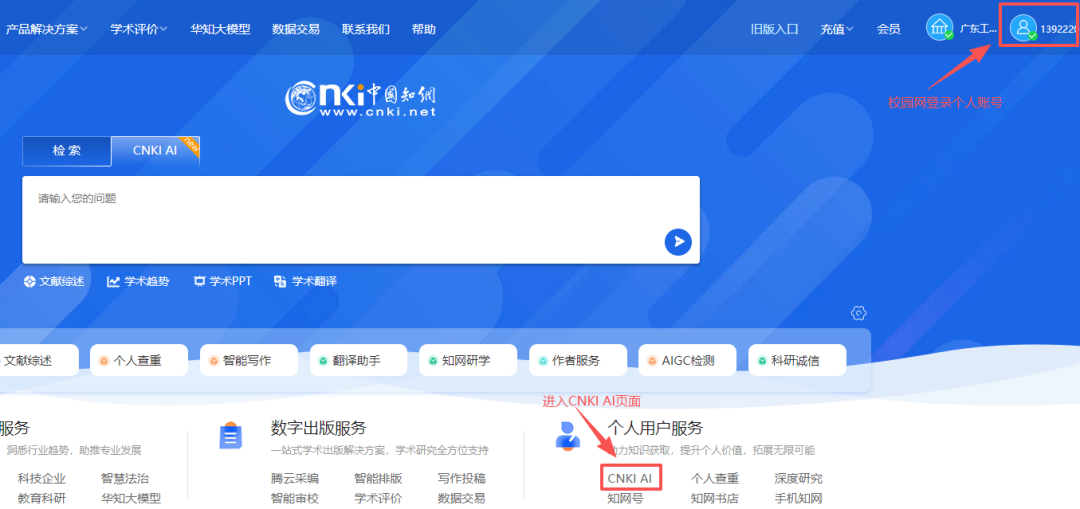
Task: Open 学术翻译 translation tool
Action: point(305,282)
